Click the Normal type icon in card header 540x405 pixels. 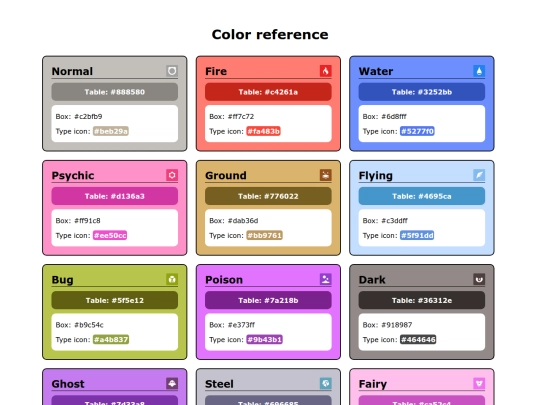click(172, 71)
